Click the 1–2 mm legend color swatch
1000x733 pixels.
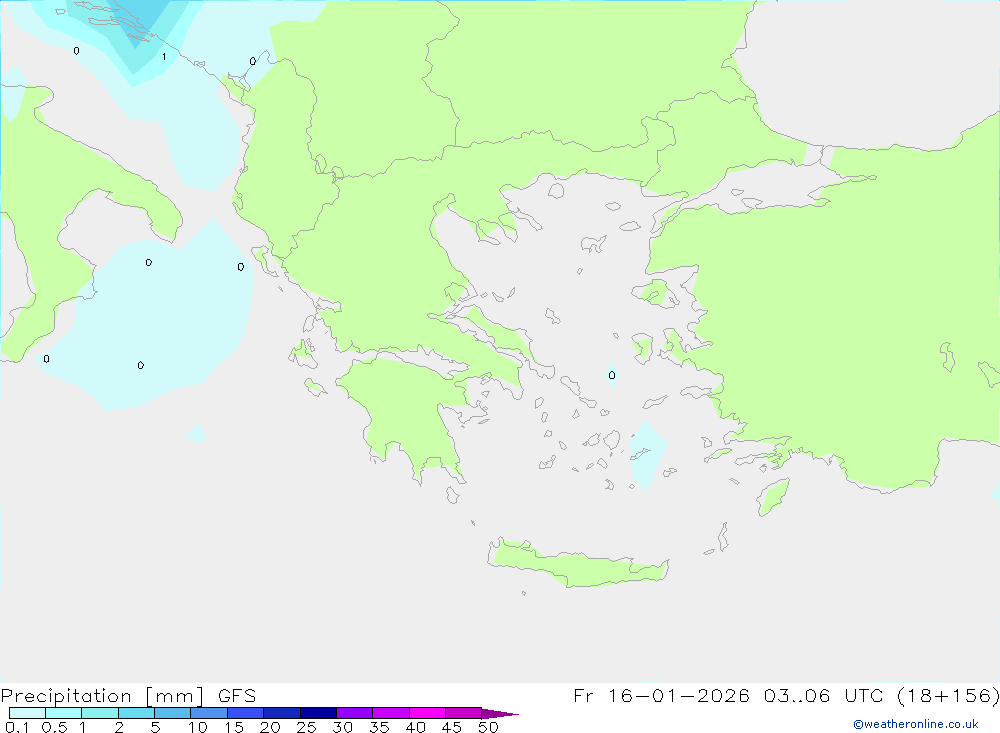(x=99, y=713)
